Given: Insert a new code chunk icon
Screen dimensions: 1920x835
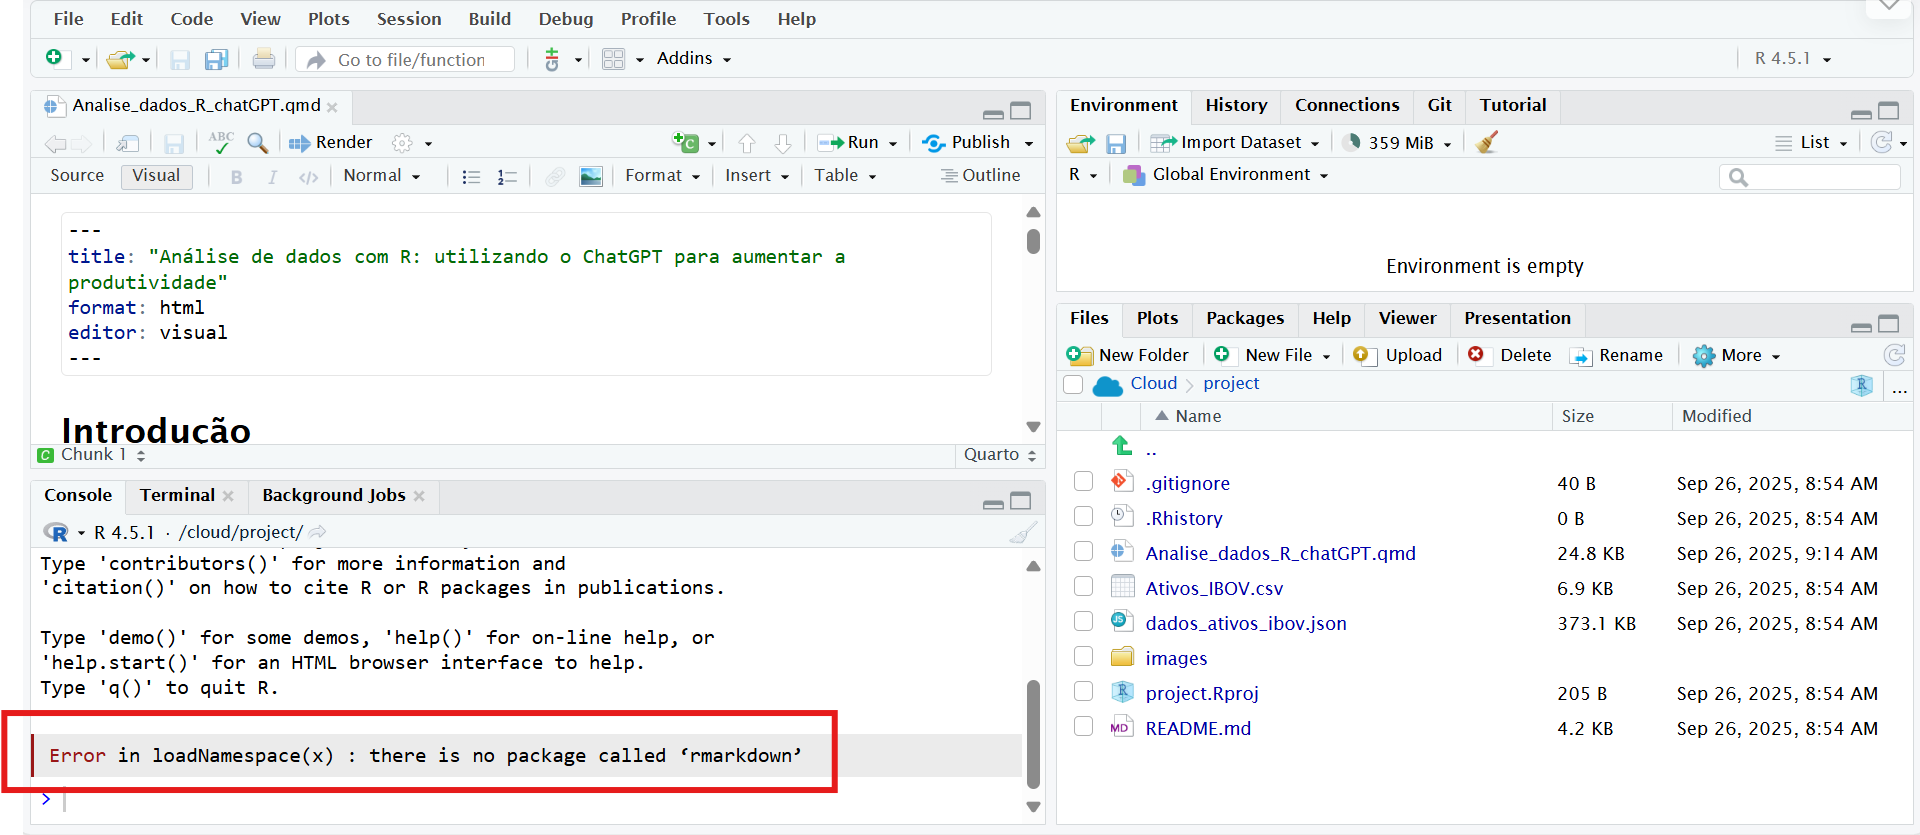Looking at the screenshot, I should 686,143.
